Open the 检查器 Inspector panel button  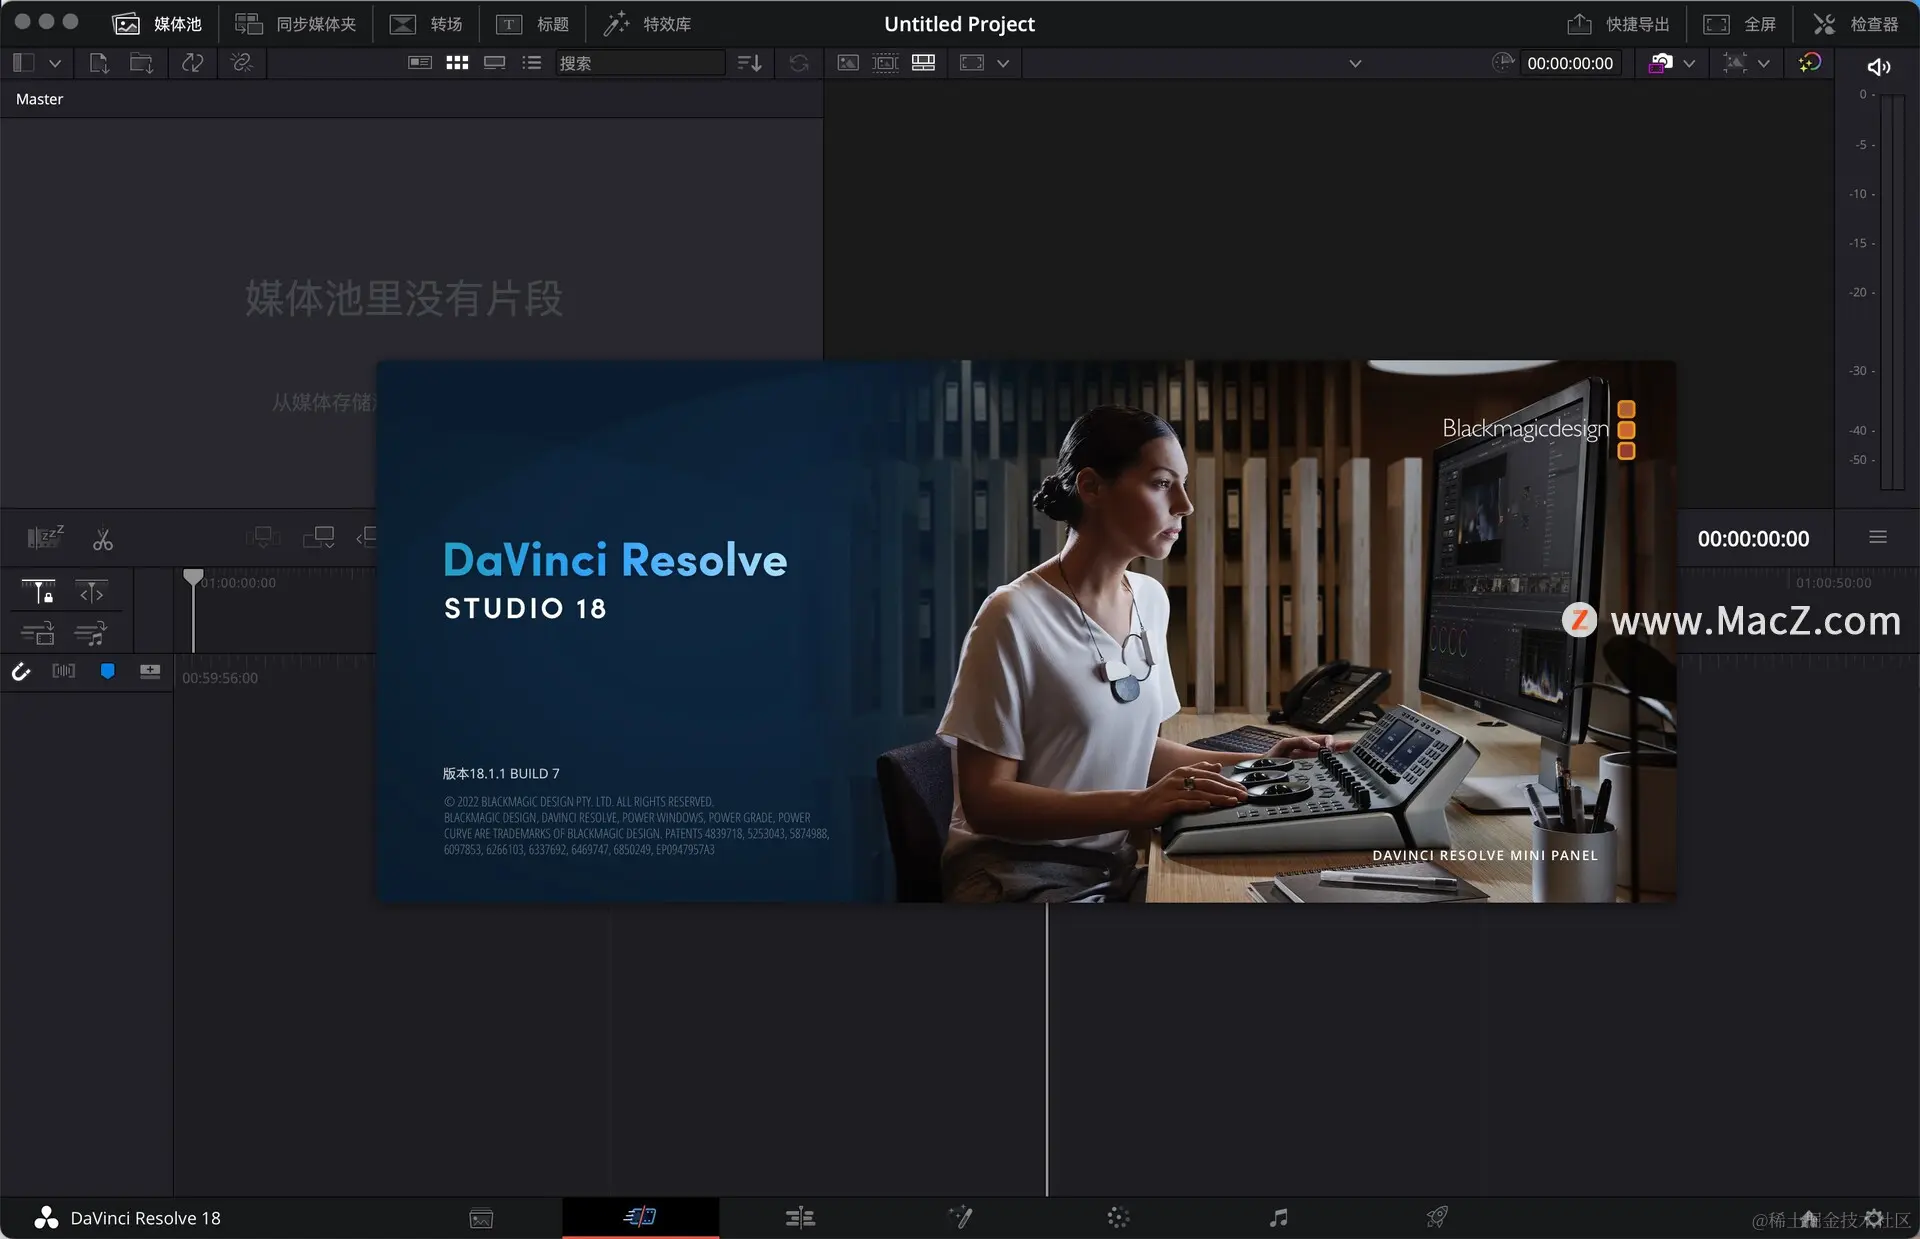[1856, 24]
